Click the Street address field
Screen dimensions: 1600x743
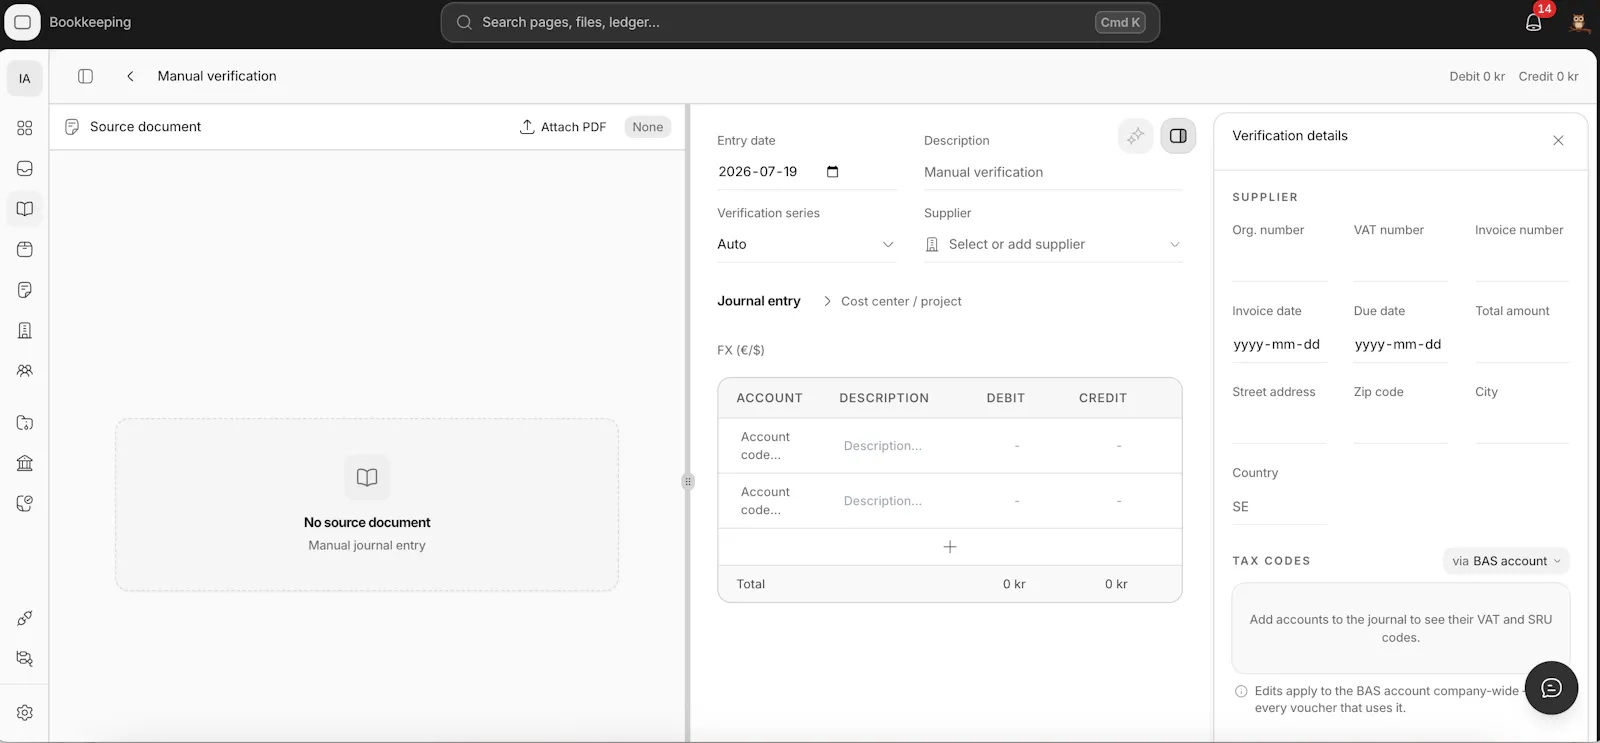point(1280,425)
